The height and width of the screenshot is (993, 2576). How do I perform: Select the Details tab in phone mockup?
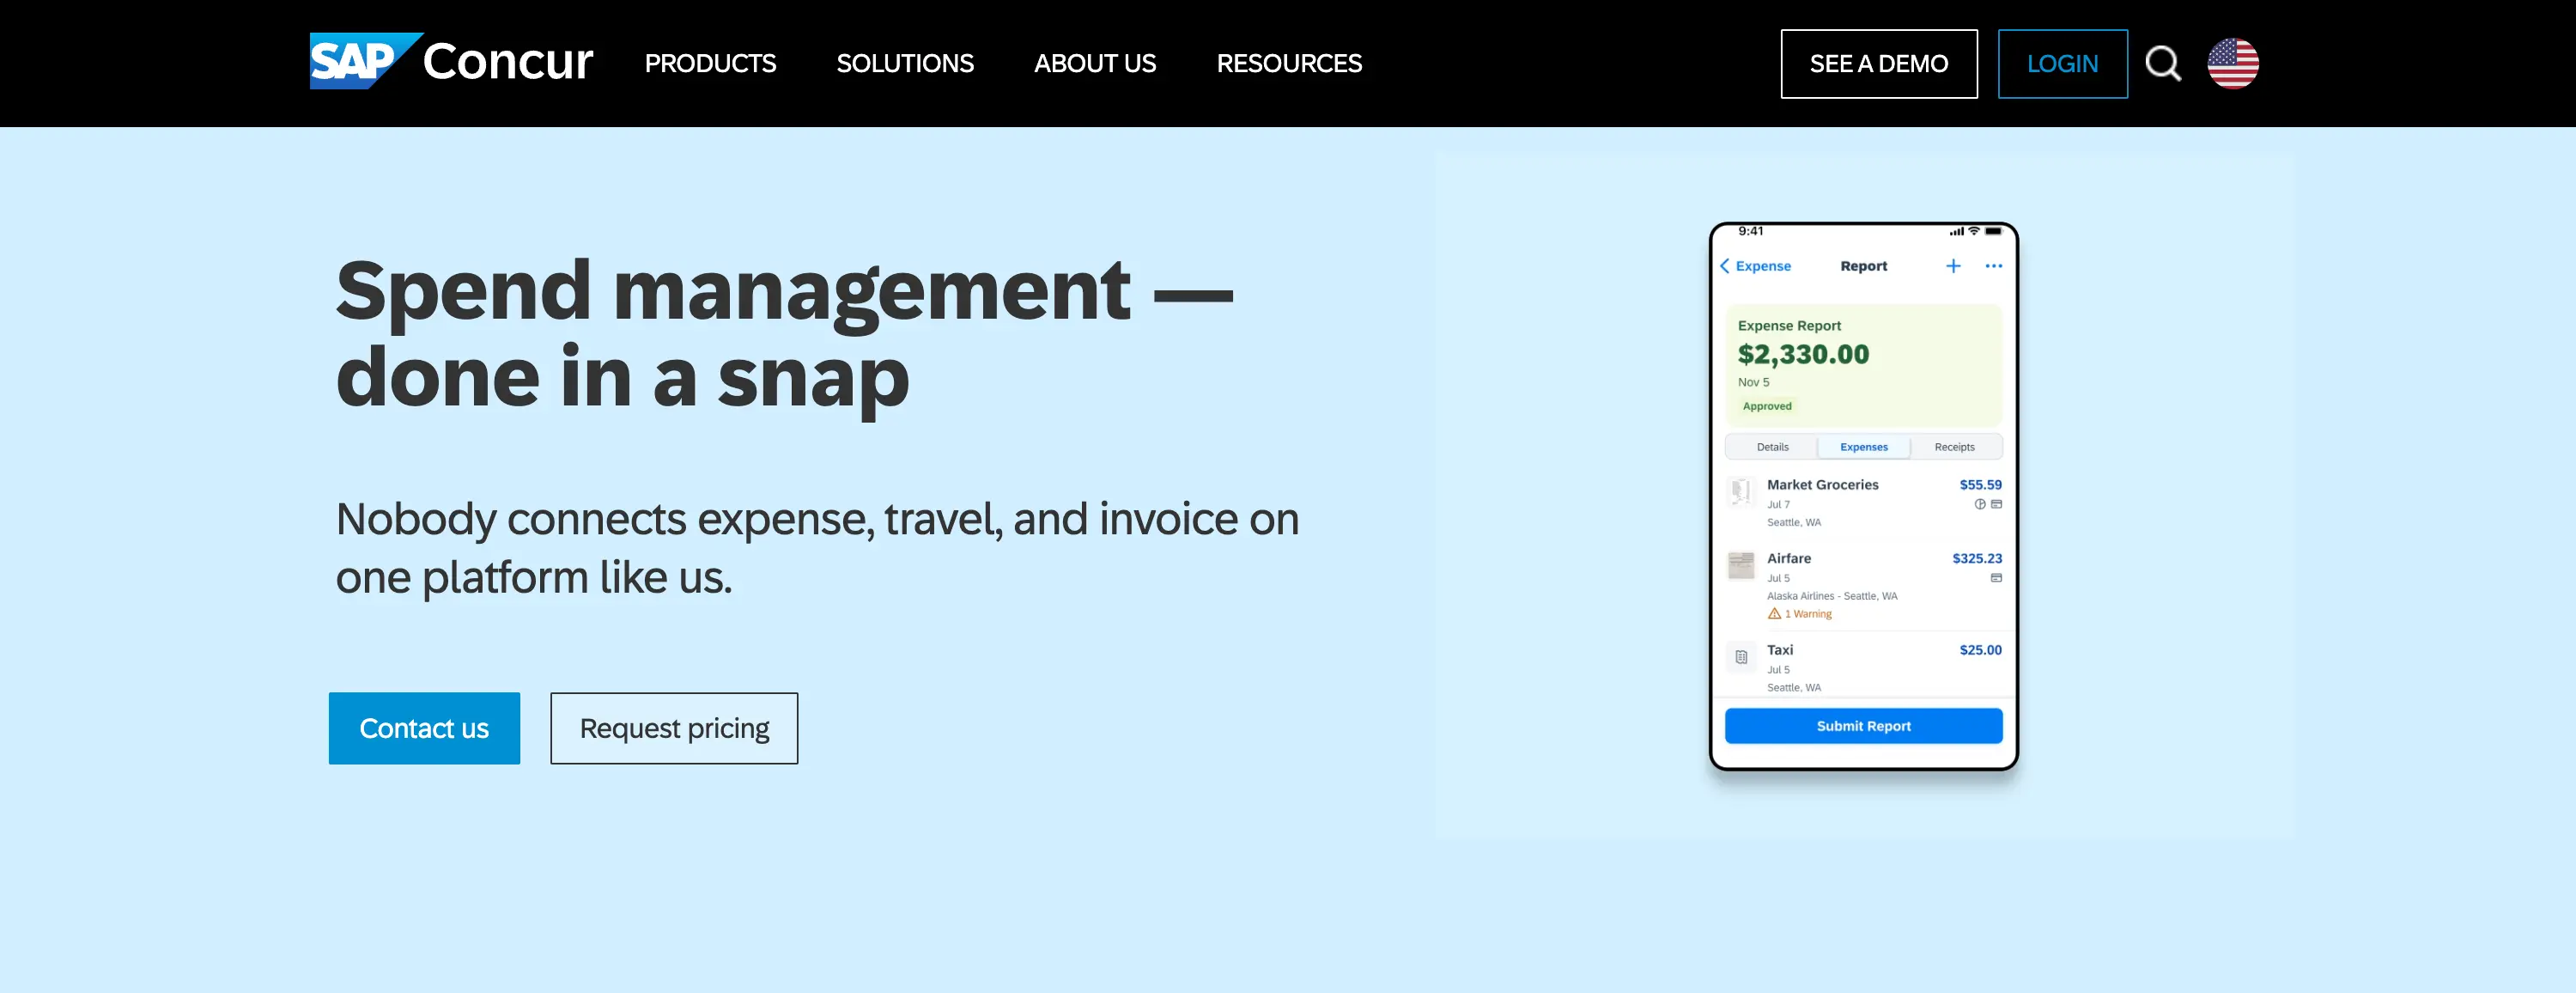(1772, 447)
